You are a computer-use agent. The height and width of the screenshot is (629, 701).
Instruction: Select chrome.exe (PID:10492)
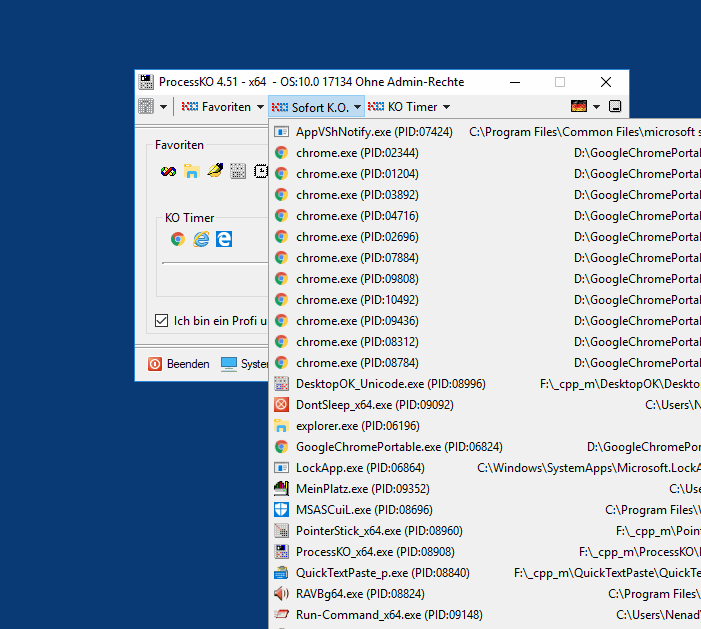pyautogui.click(x=485, y=300)
